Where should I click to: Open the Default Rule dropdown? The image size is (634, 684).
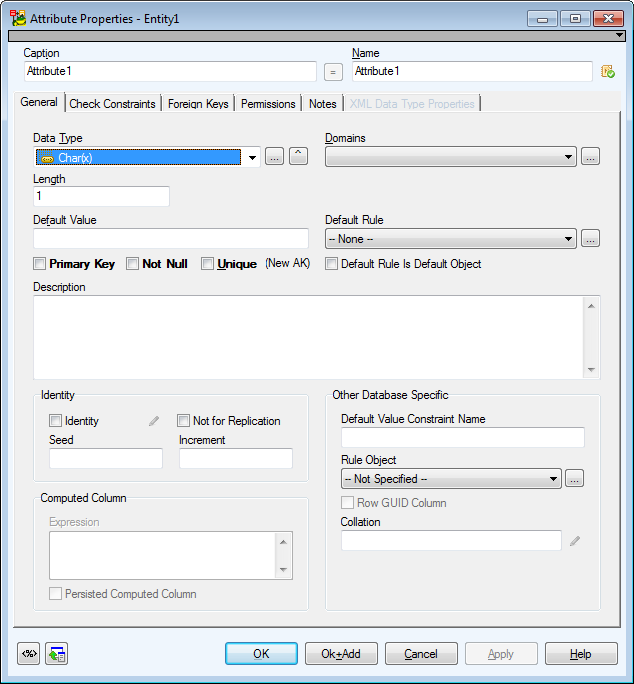(x=451, y=239)
